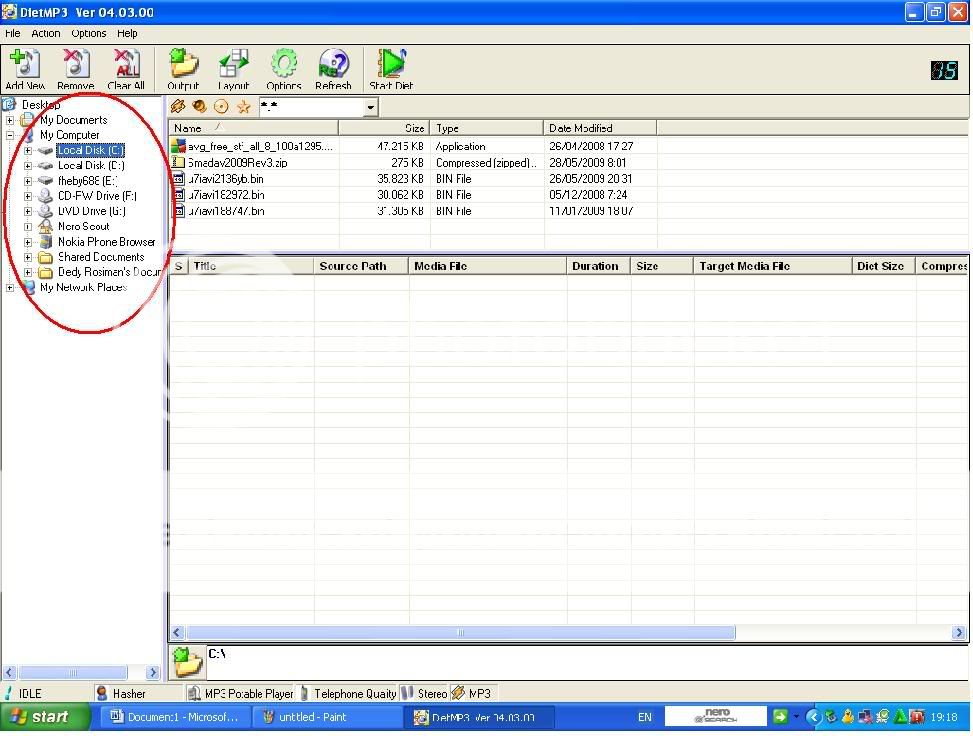
Task: Click the Layout toolbar icon
Action: [233, 66]
